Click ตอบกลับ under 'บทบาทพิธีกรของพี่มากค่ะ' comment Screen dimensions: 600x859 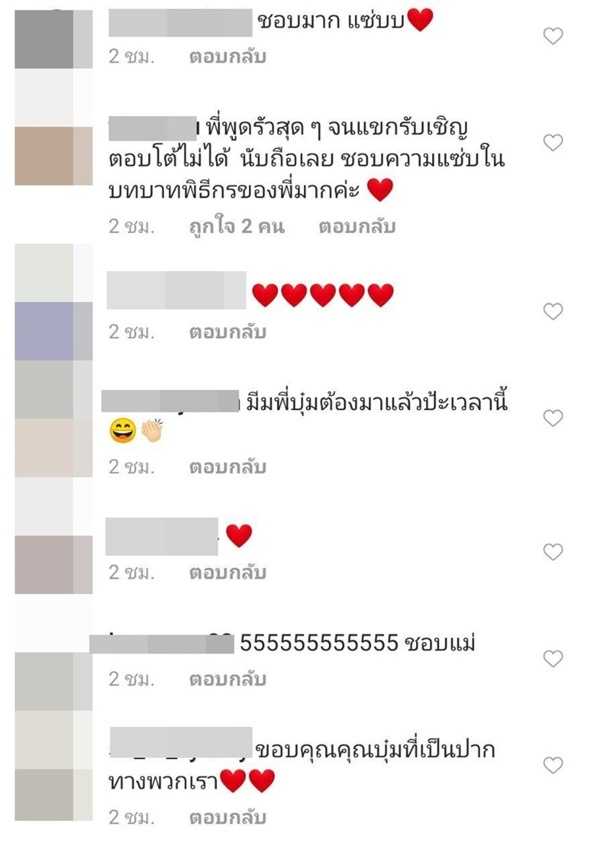(x=357, y=226)
